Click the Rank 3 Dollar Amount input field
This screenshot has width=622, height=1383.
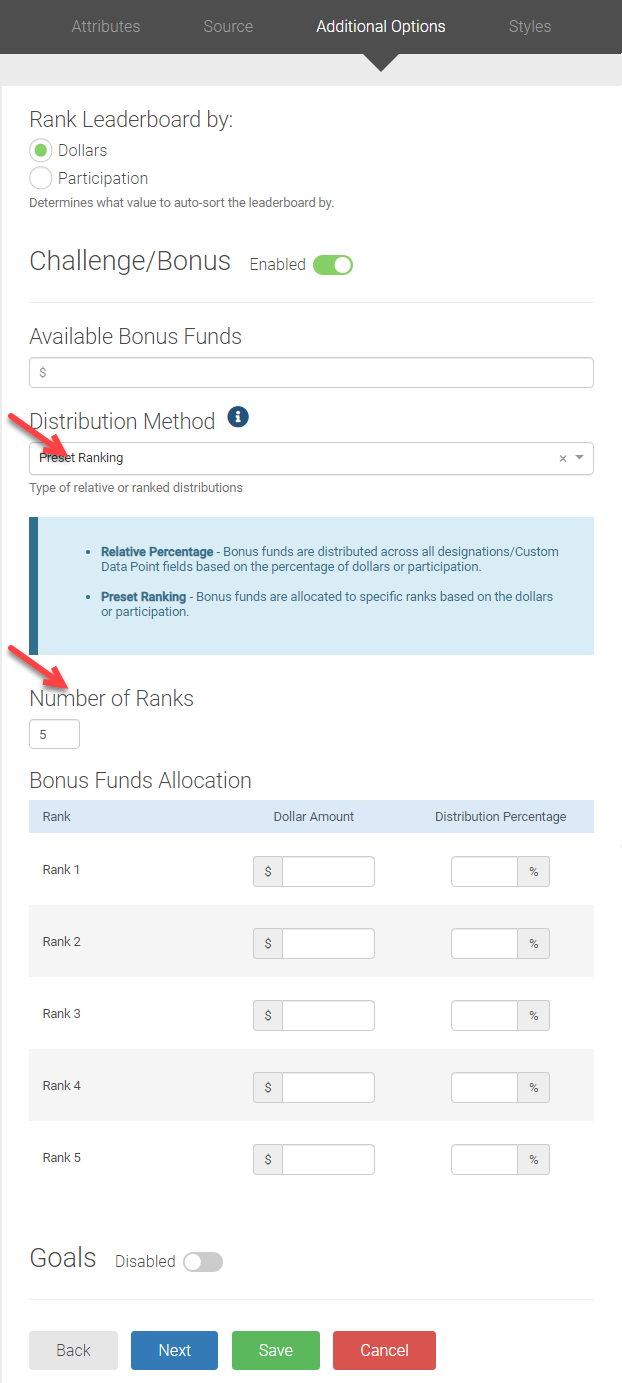coord(328,1015)
